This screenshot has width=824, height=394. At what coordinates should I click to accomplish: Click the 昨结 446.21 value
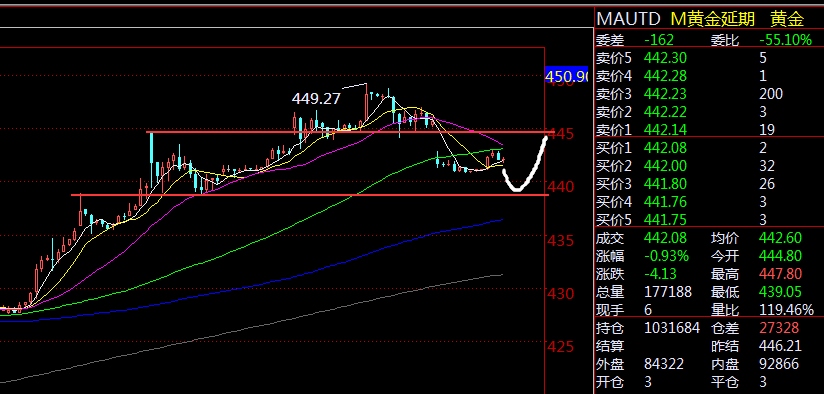(x=780, y=346)
